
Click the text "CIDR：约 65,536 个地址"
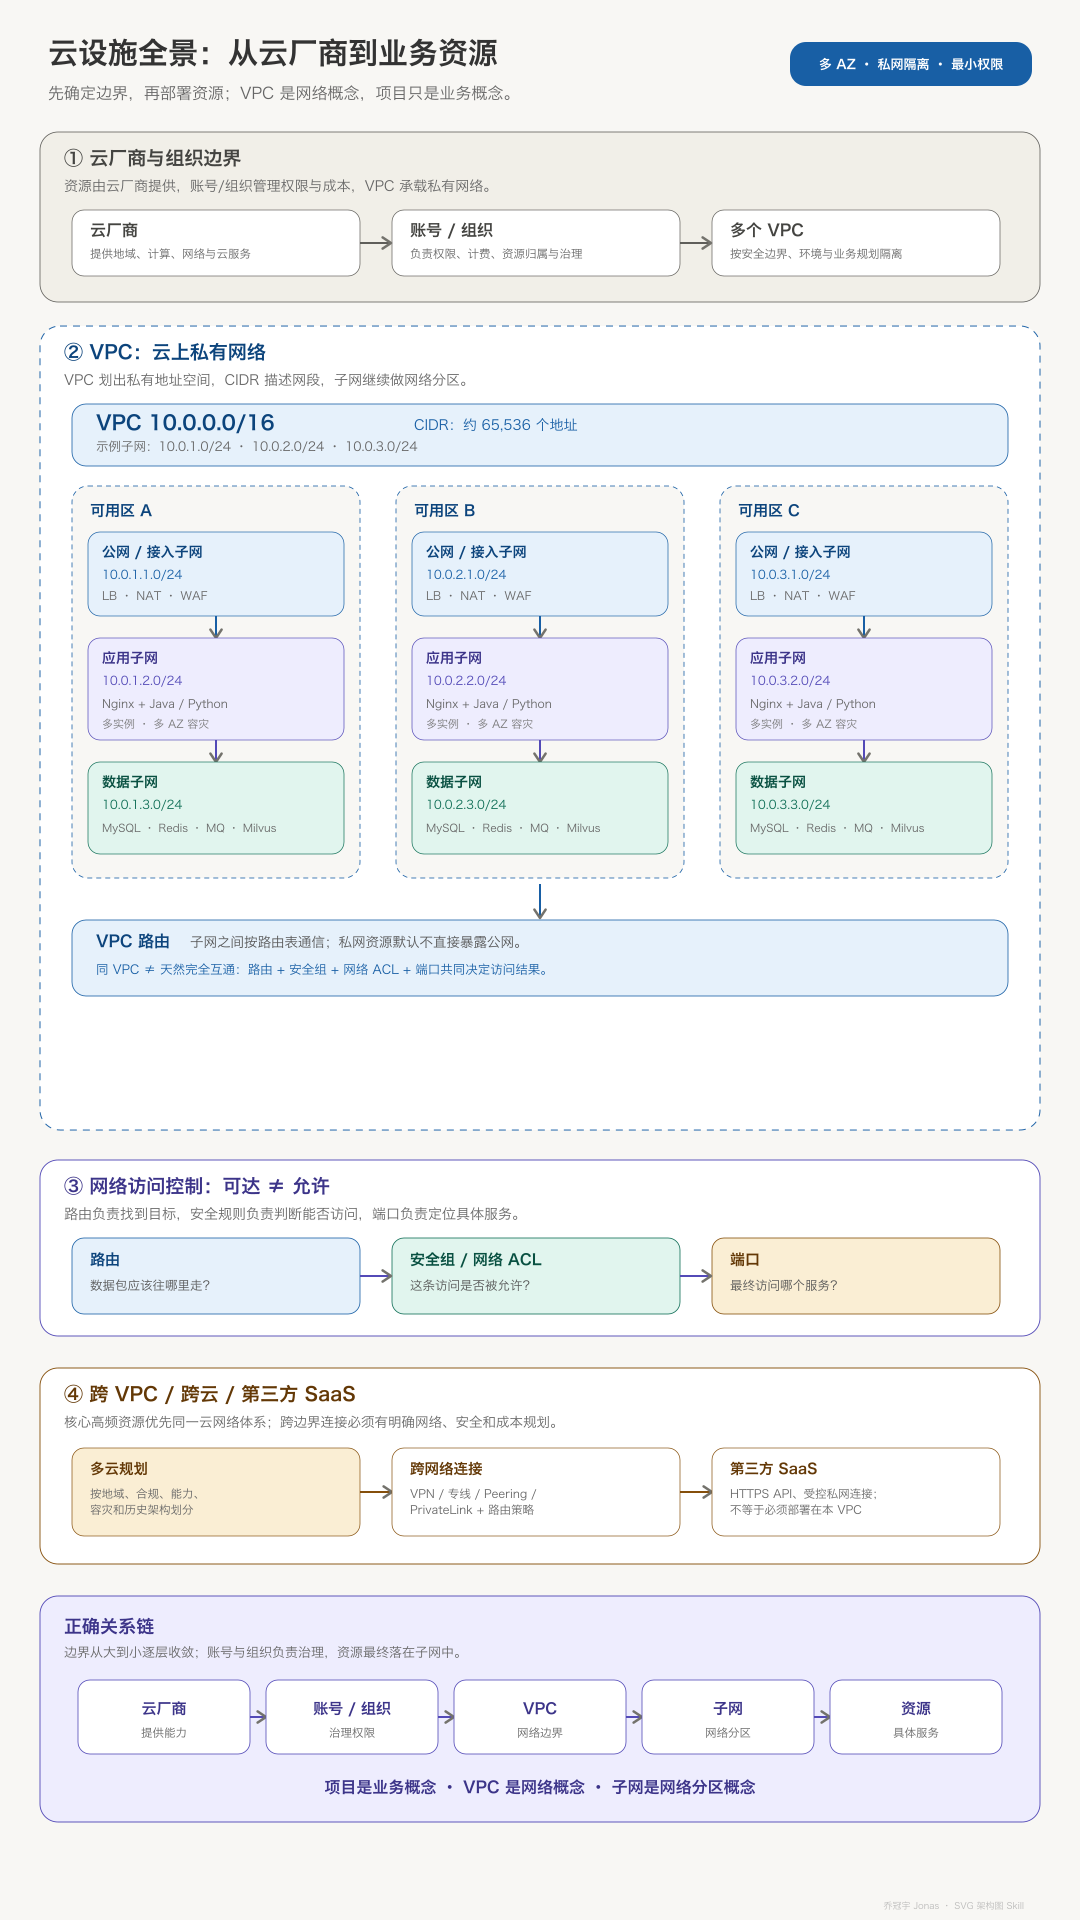pyautogui.click(x=496, y=425)
